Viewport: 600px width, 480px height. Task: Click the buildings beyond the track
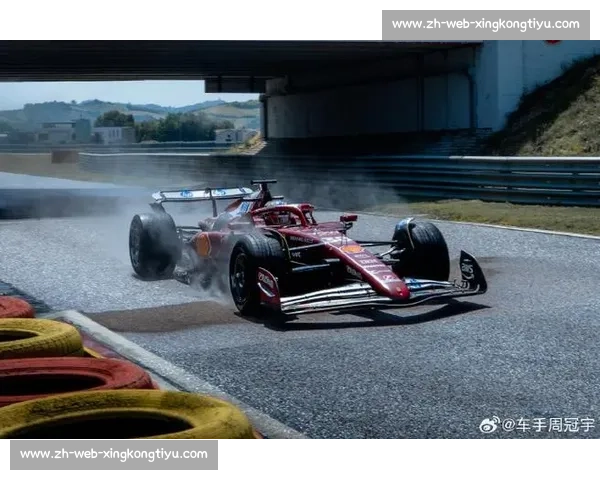(110, 133)
